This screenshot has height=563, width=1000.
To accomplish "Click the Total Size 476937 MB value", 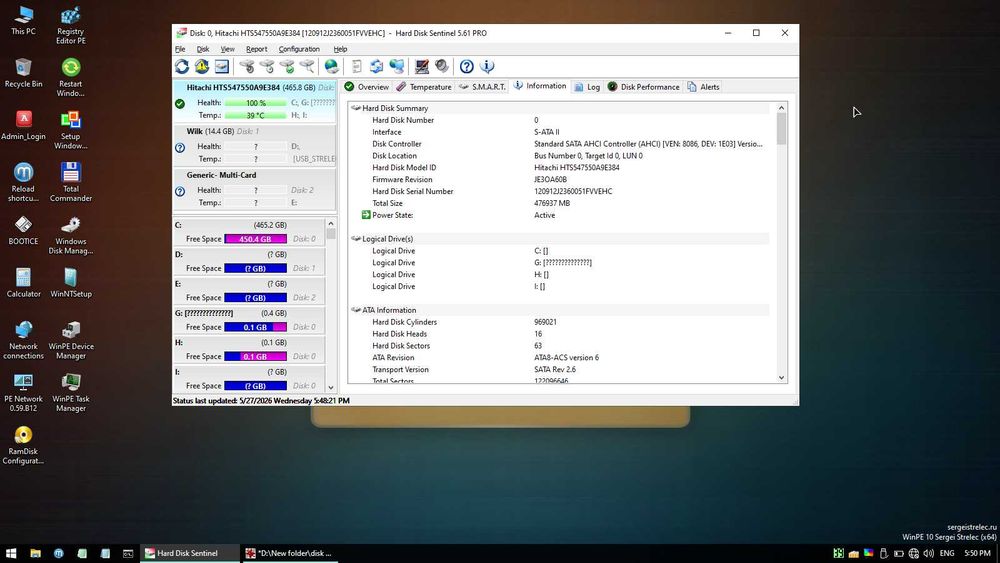I will 552,203.
